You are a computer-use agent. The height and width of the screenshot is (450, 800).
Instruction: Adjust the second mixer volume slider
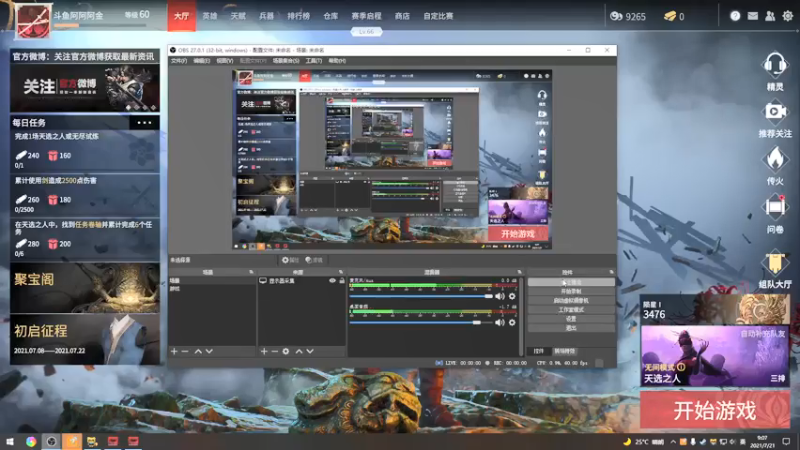pyautogui.click(x=421, y=322)
